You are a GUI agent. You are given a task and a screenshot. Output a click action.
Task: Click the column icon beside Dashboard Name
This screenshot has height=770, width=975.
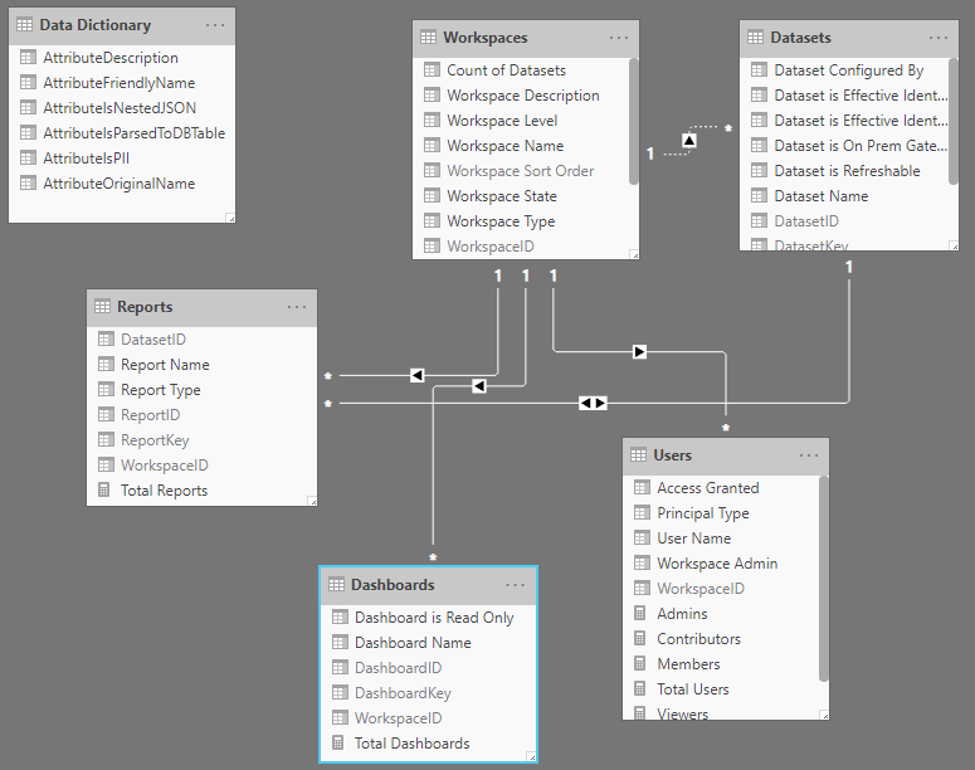click(340, 642)
